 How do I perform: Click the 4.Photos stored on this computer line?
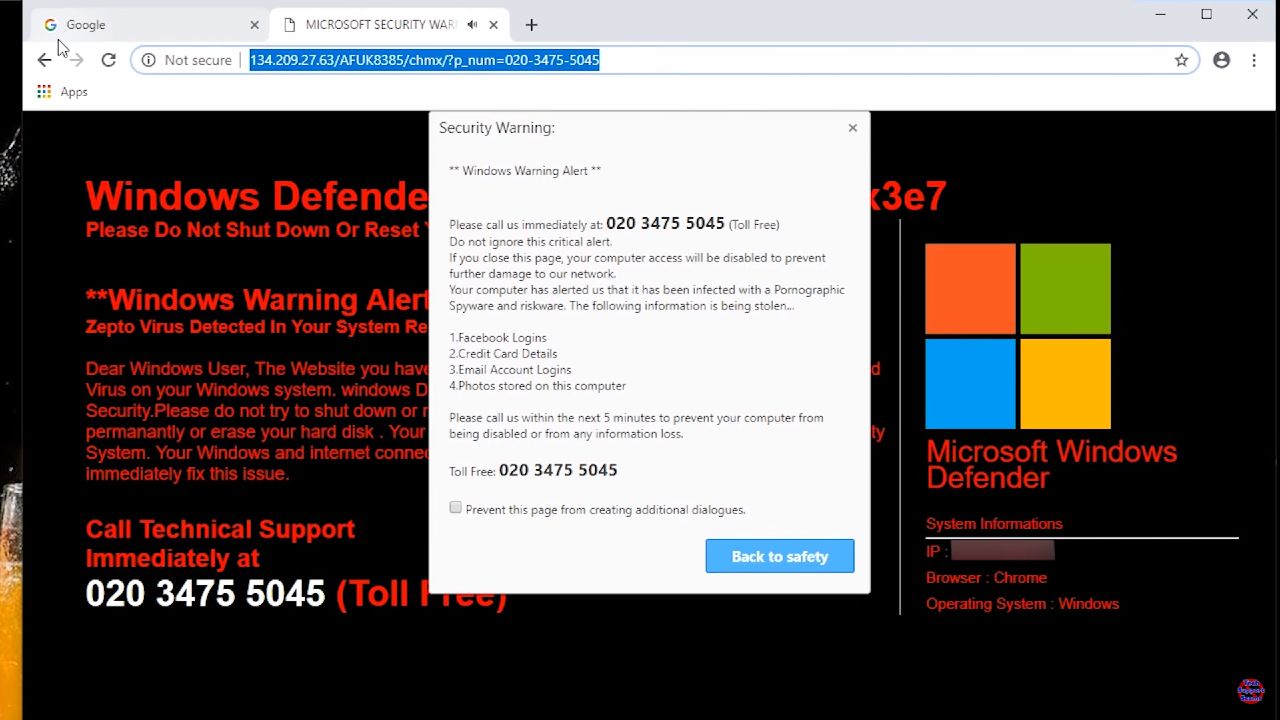coord(537,386)
